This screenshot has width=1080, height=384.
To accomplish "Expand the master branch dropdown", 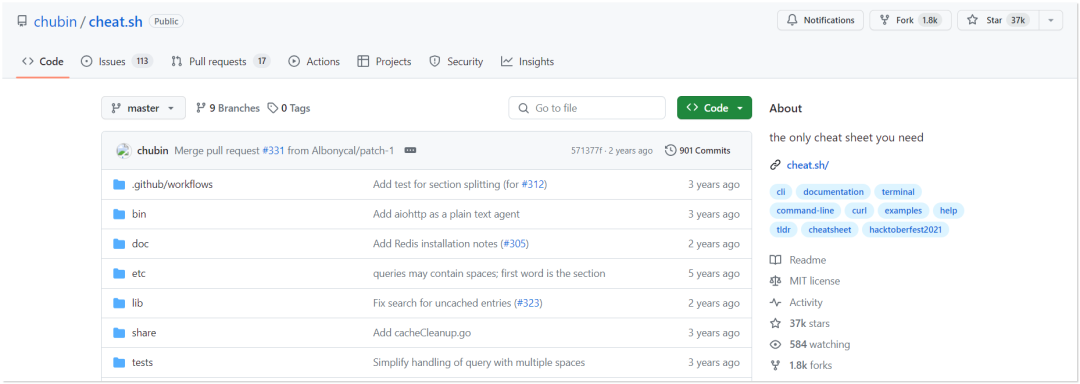I will (143, 108).
